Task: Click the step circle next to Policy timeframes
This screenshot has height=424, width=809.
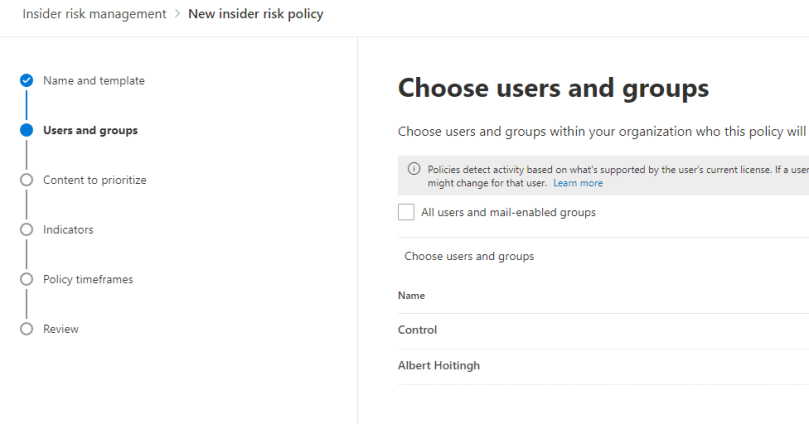Action: [x=26, y=280]
